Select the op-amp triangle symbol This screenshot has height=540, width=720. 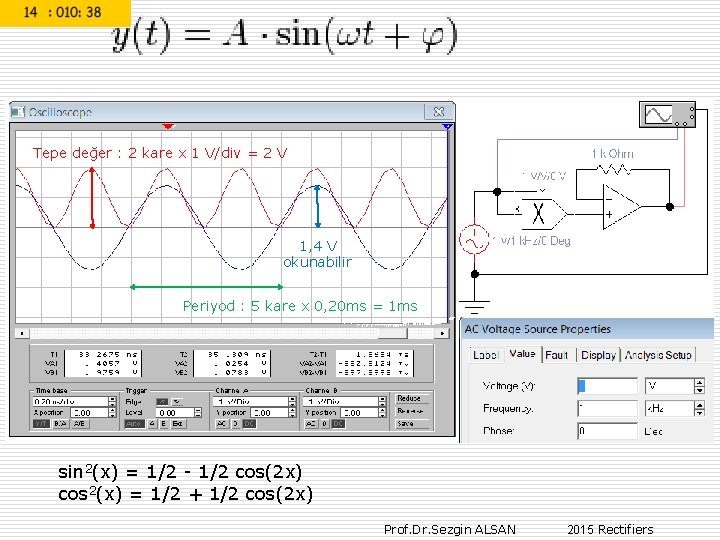tap(622, 207)
